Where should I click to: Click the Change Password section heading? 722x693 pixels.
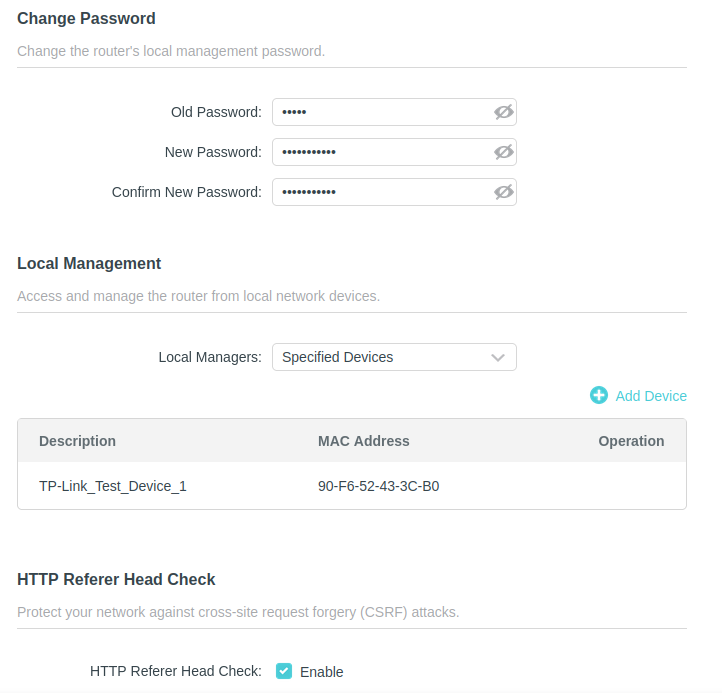tap(86, 18)
